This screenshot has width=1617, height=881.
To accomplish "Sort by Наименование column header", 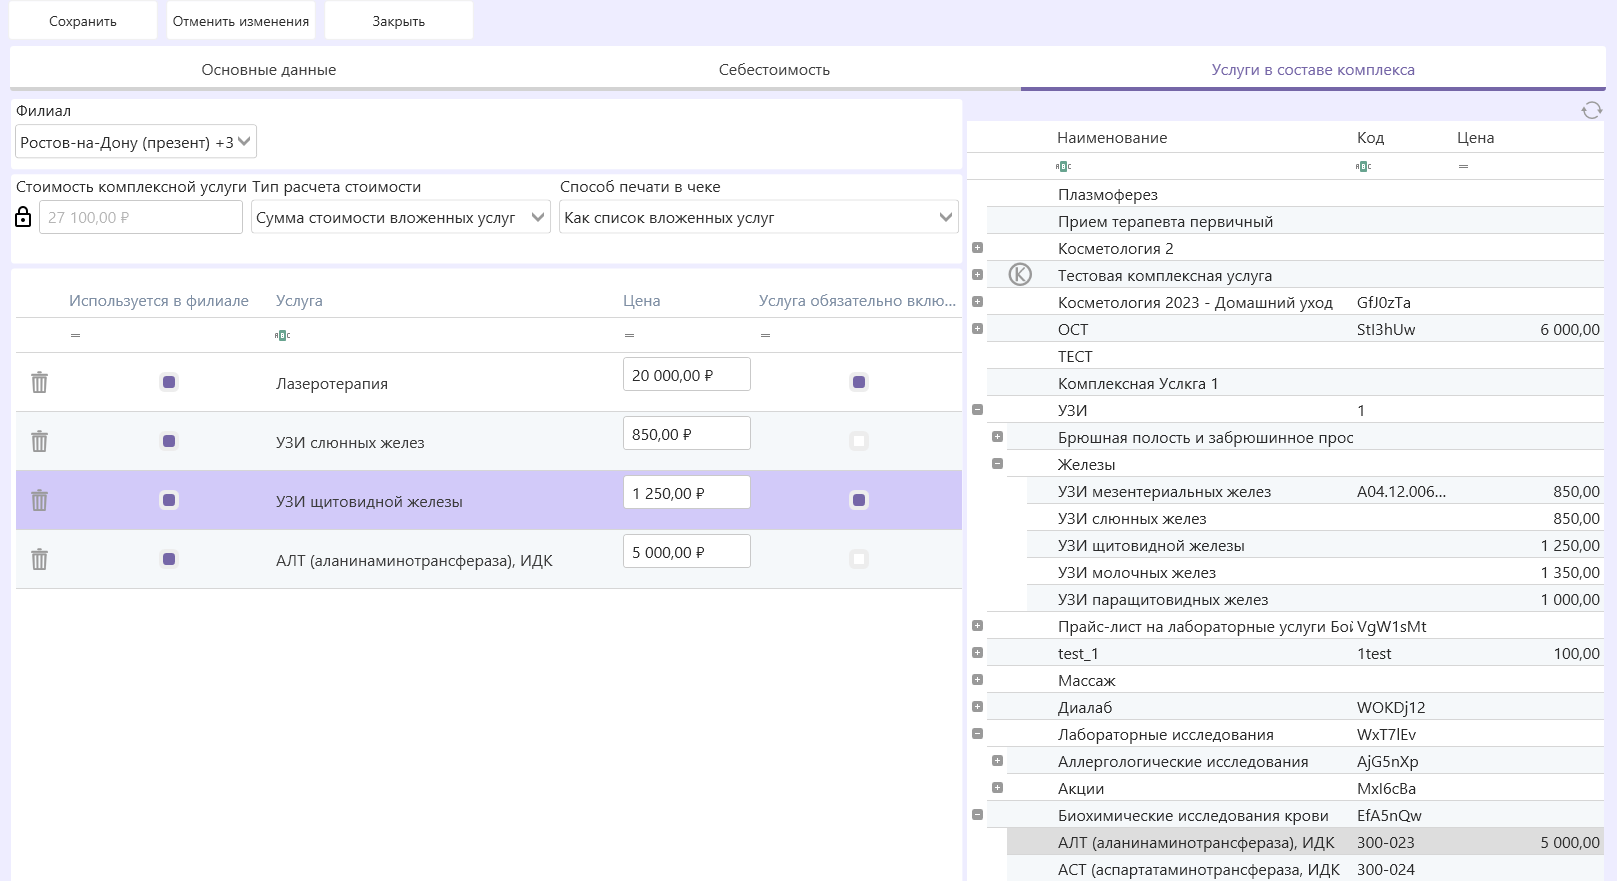I will click(x=1112, y=138).
